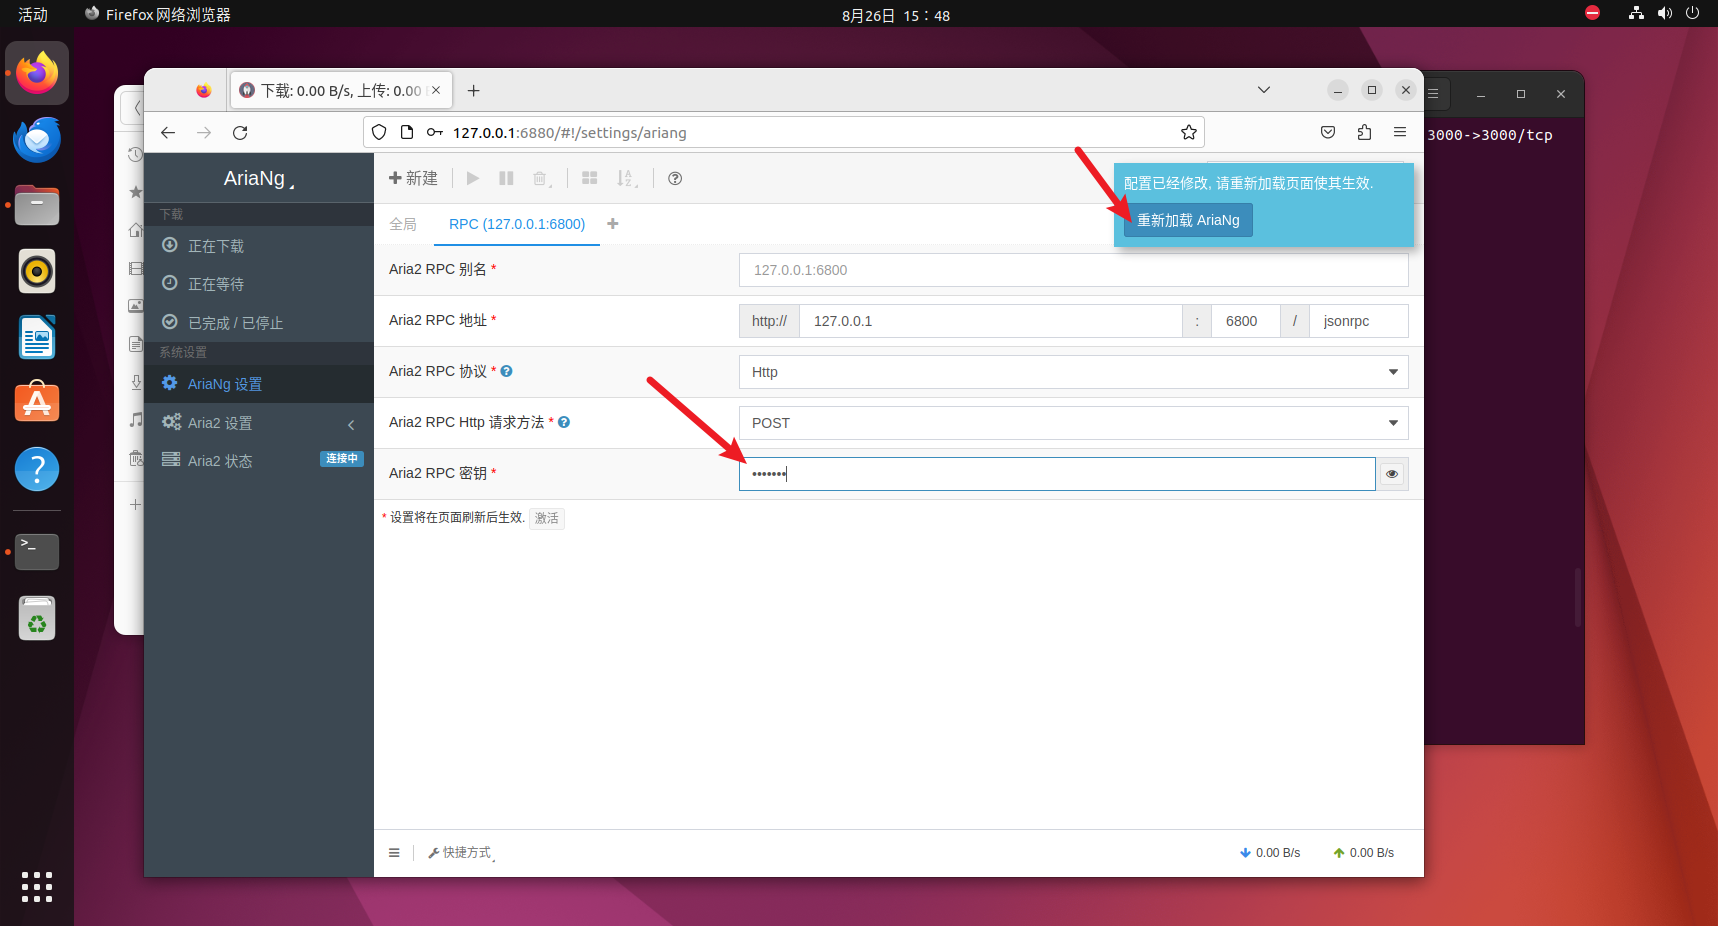Open the 正在下载 downloads section
The height and width of the screenshot is (926, 1718).
click(x=215, y=245)
